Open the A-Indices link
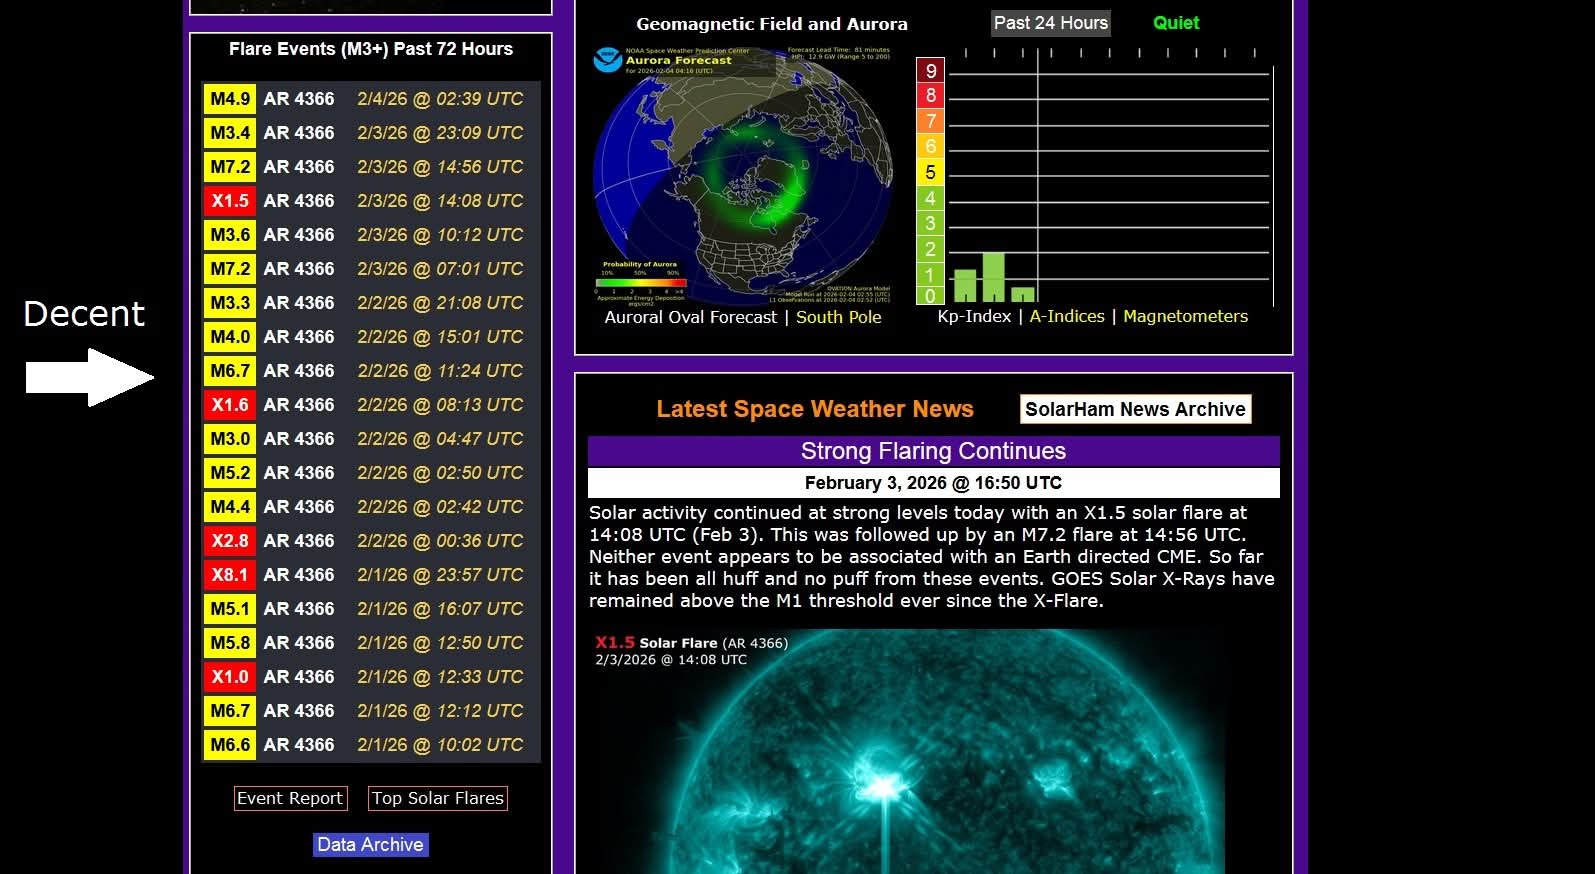Screen dimensions: 1595x874 coord(1067,316)
